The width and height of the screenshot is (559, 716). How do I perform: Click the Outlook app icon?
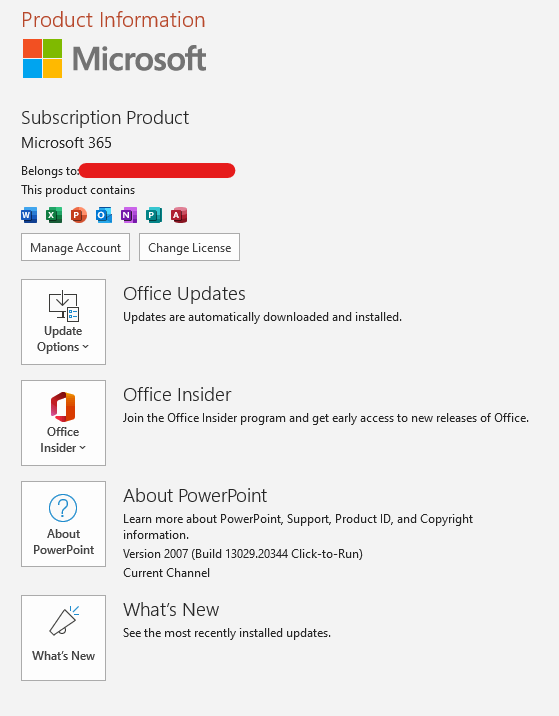[x=104, y=215]
